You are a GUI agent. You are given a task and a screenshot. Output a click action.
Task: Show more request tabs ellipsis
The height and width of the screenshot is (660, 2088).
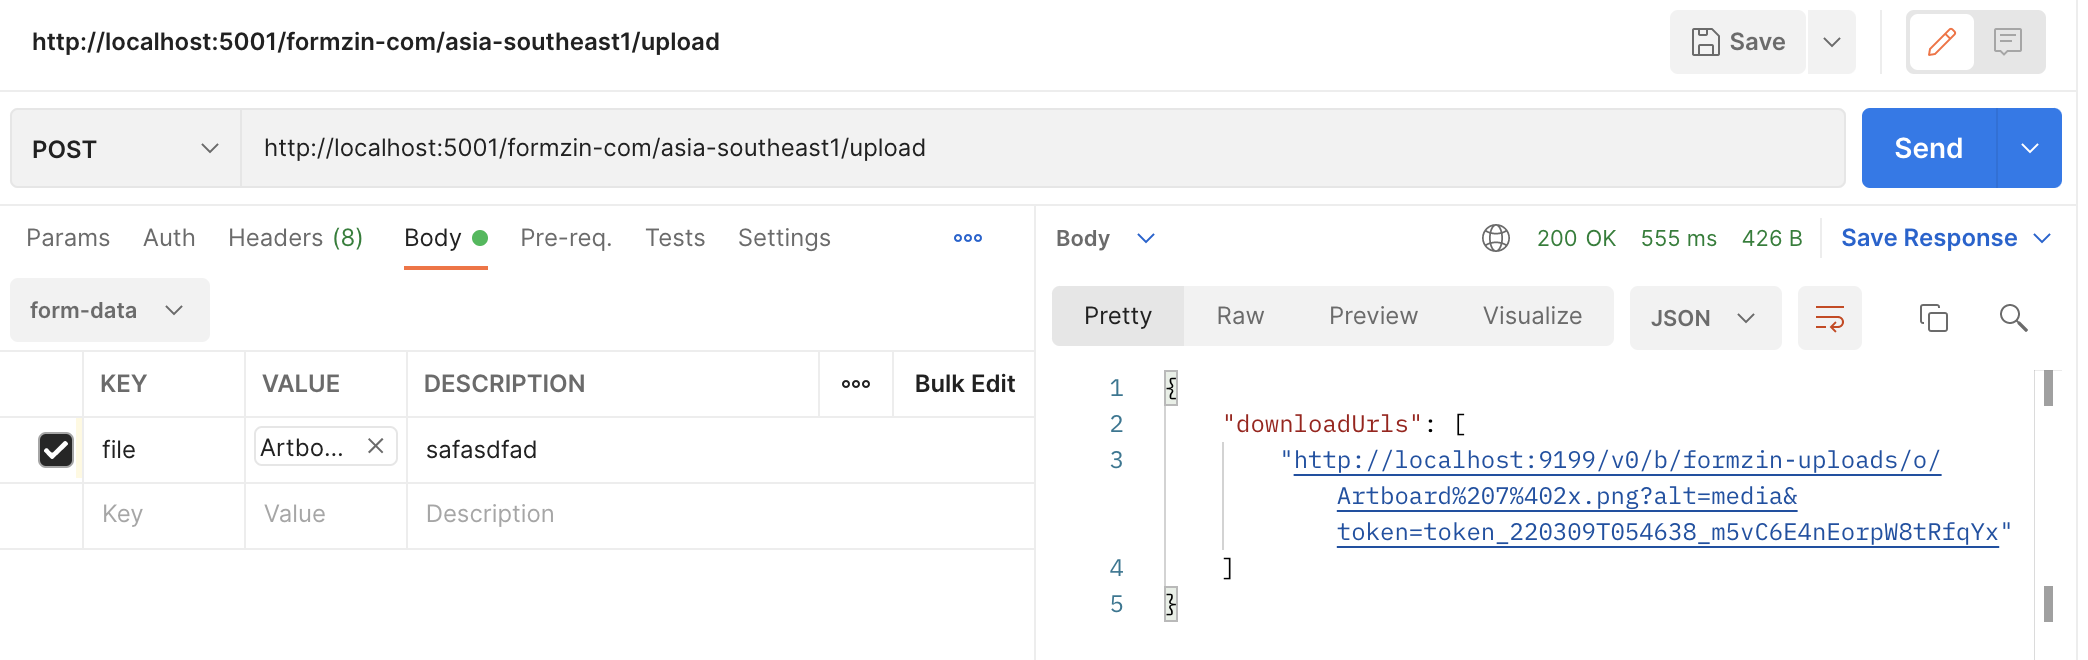pos(967,238)
